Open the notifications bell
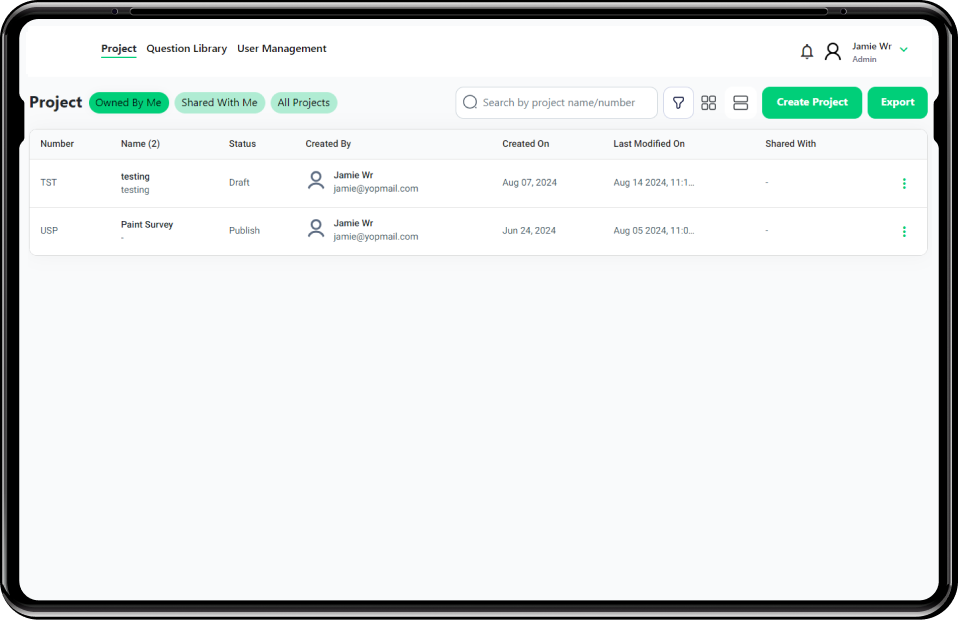Image resolution: width=958 pixels, height=620 pixels. click(807, 52)
